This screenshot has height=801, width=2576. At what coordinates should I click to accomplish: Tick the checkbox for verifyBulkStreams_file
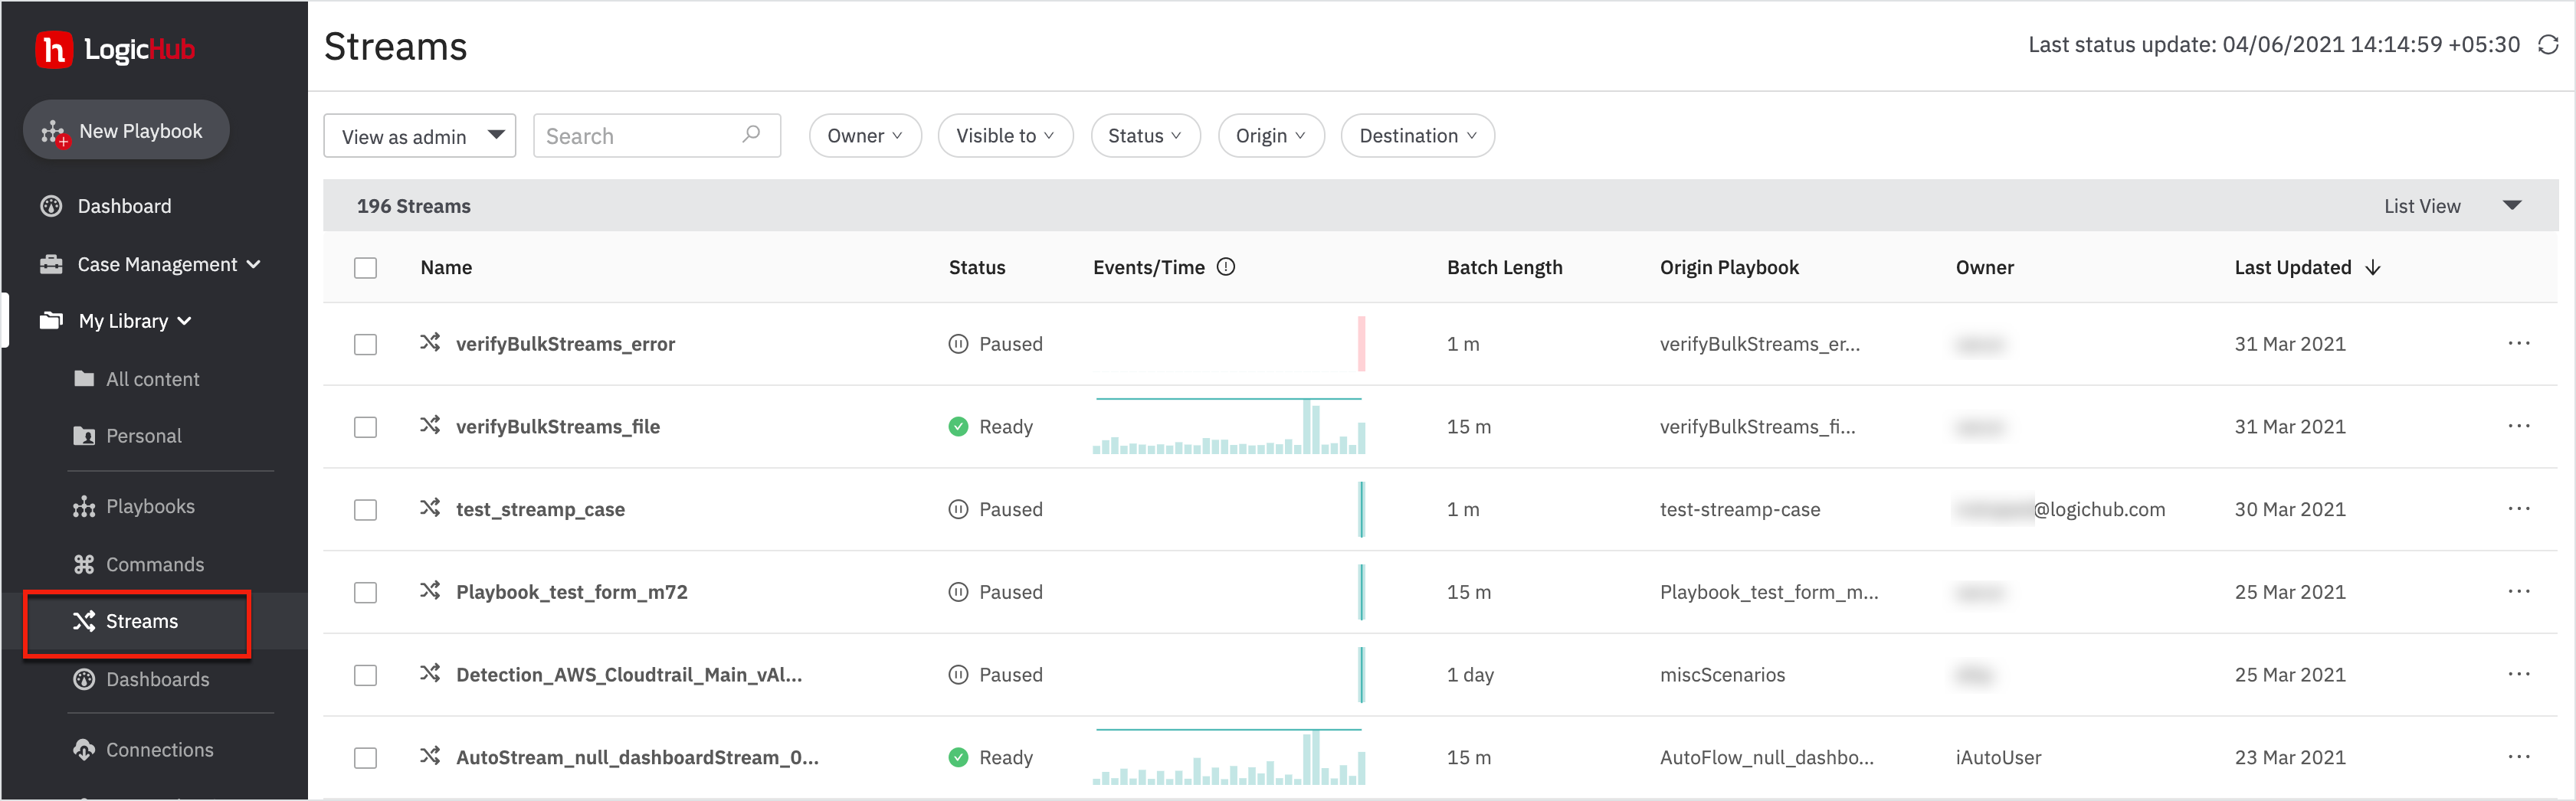pos(366,427)
